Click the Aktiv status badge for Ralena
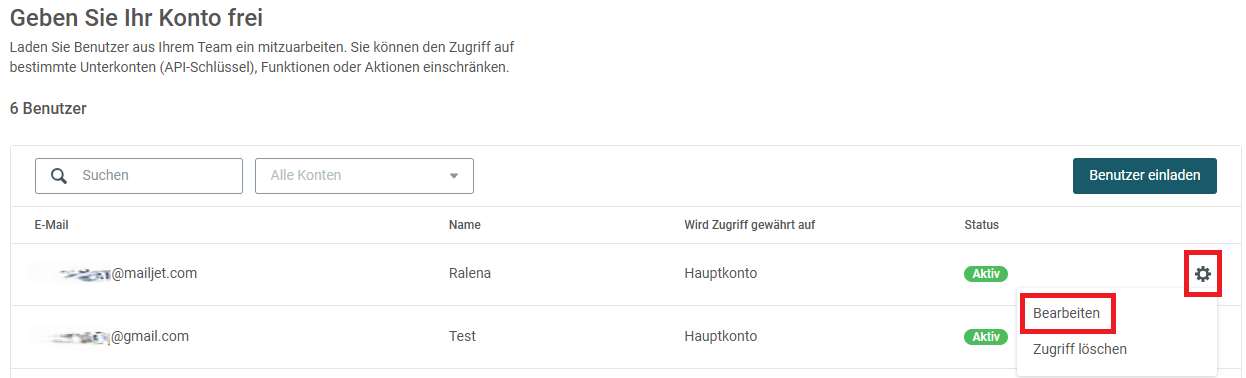This screenshot has width=1246, height=378. [x=986, y=274]
